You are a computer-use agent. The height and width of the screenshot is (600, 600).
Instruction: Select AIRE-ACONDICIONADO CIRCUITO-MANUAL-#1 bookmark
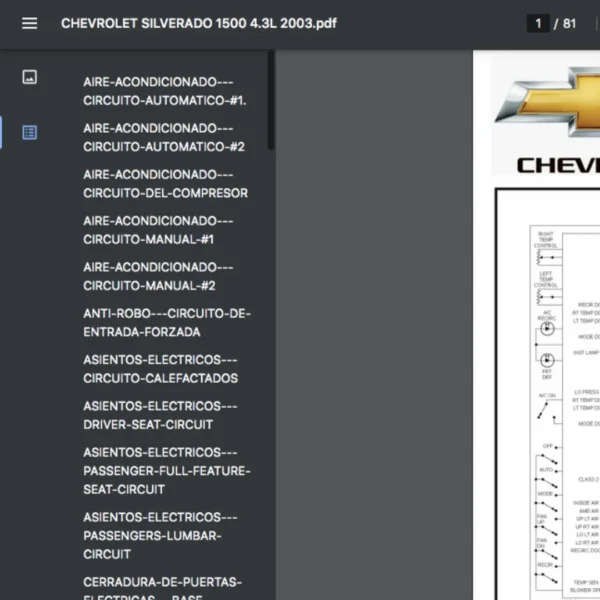coord(158,230)
